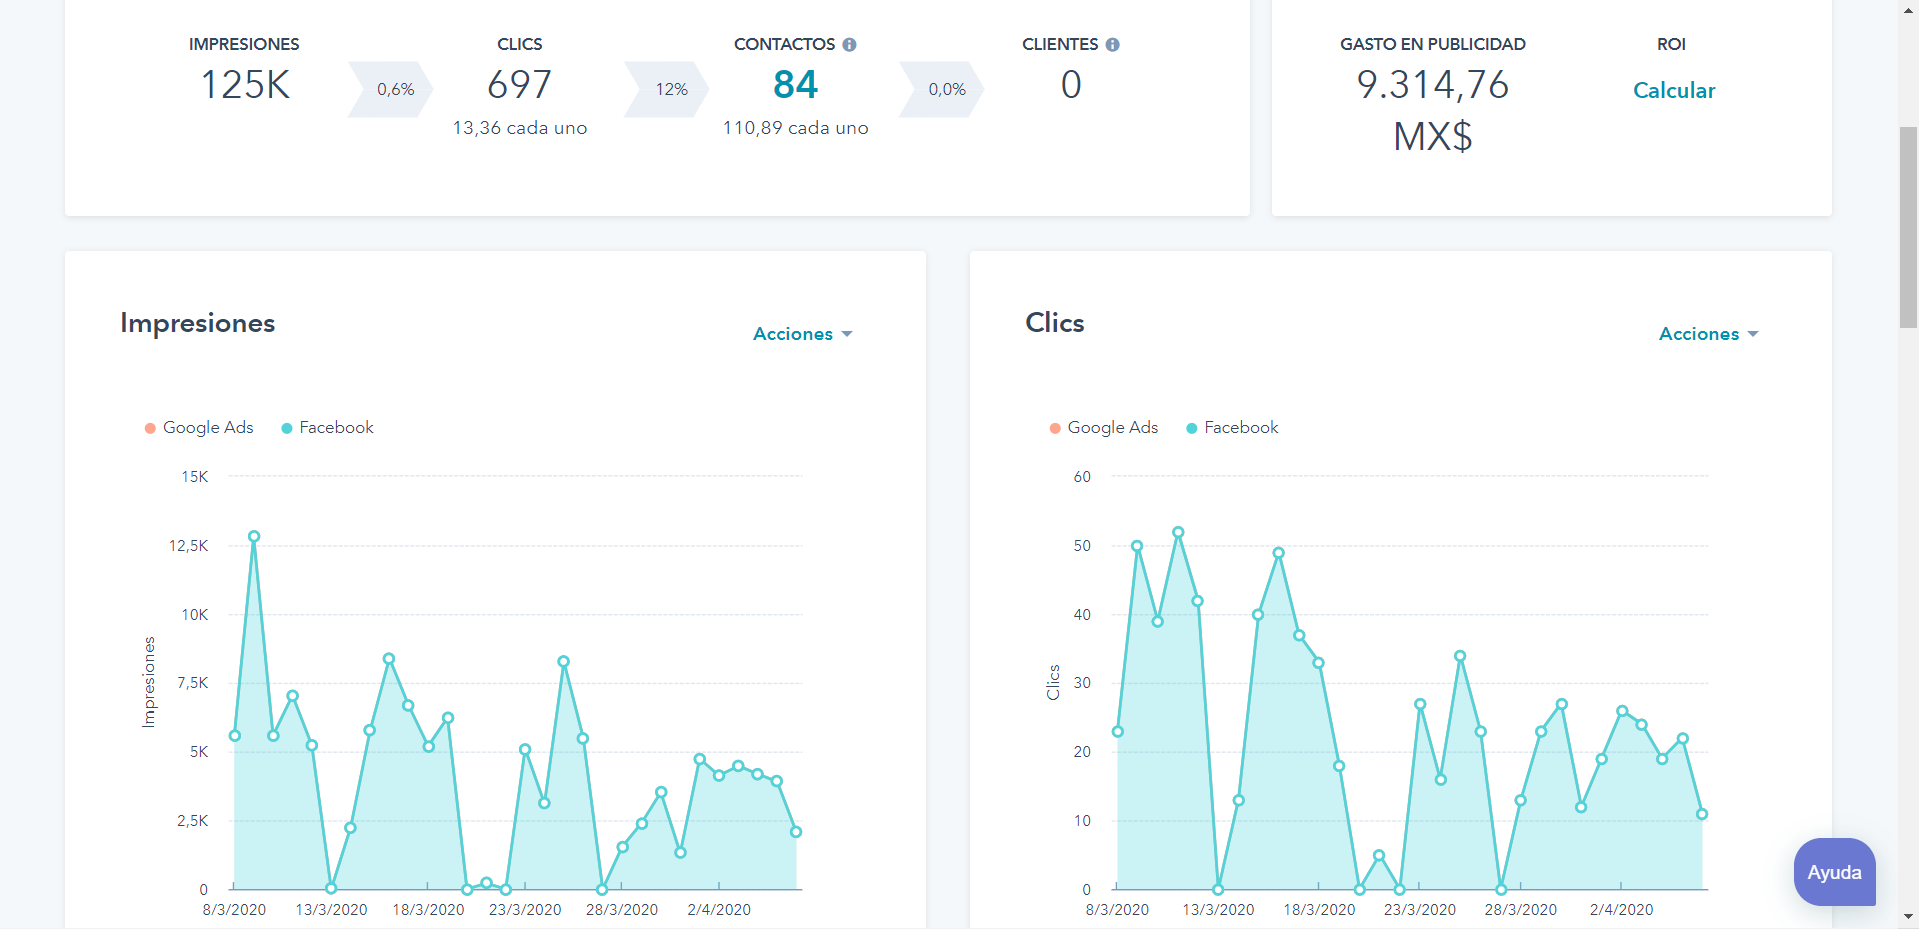Click Calcular under ROI
This screenshot has height=929, width=1919.
coord(1673,90)
